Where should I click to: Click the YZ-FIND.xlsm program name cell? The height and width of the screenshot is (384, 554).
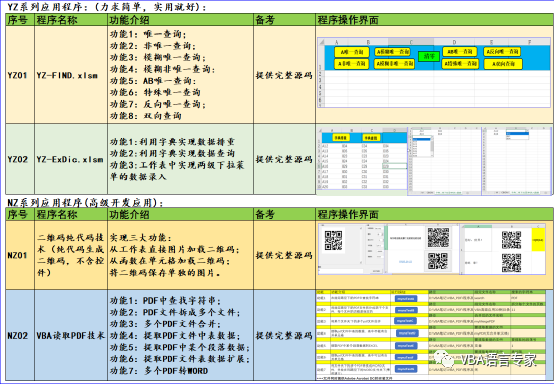coord(71,75)
